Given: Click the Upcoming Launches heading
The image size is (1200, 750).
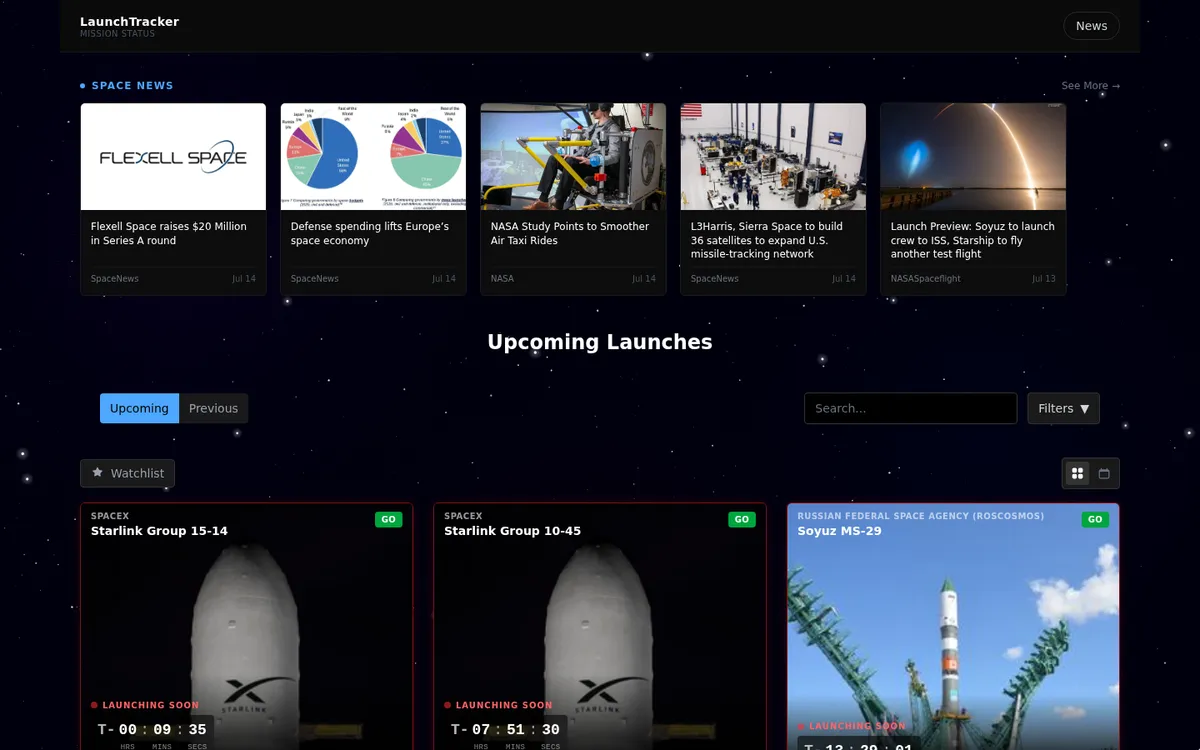Looking at the screenshot, I should [x=600, y=342].
